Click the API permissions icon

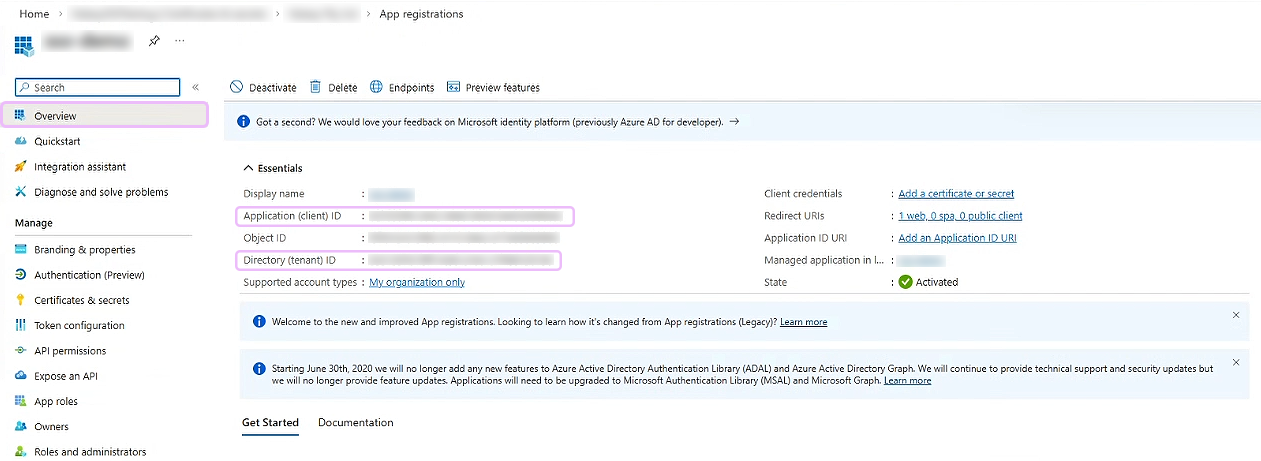[x=20, y=350]
